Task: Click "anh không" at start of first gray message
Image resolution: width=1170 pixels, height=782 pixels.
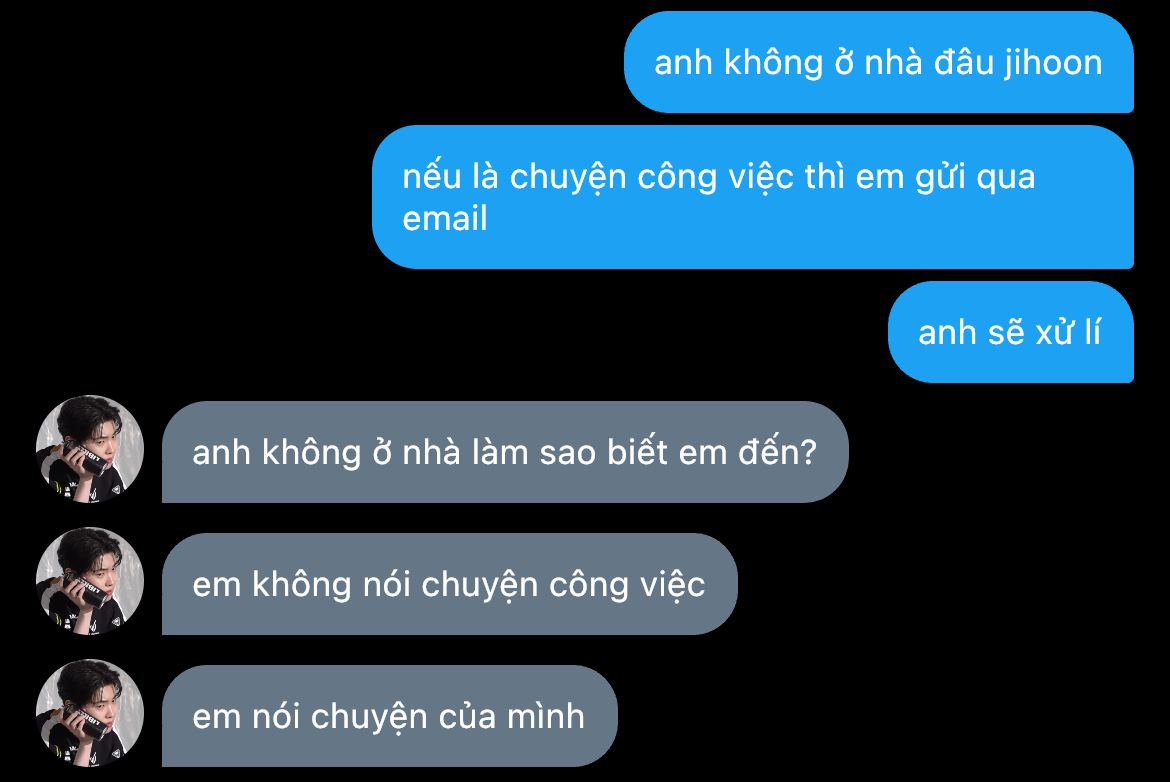Action: coord(277,453)
